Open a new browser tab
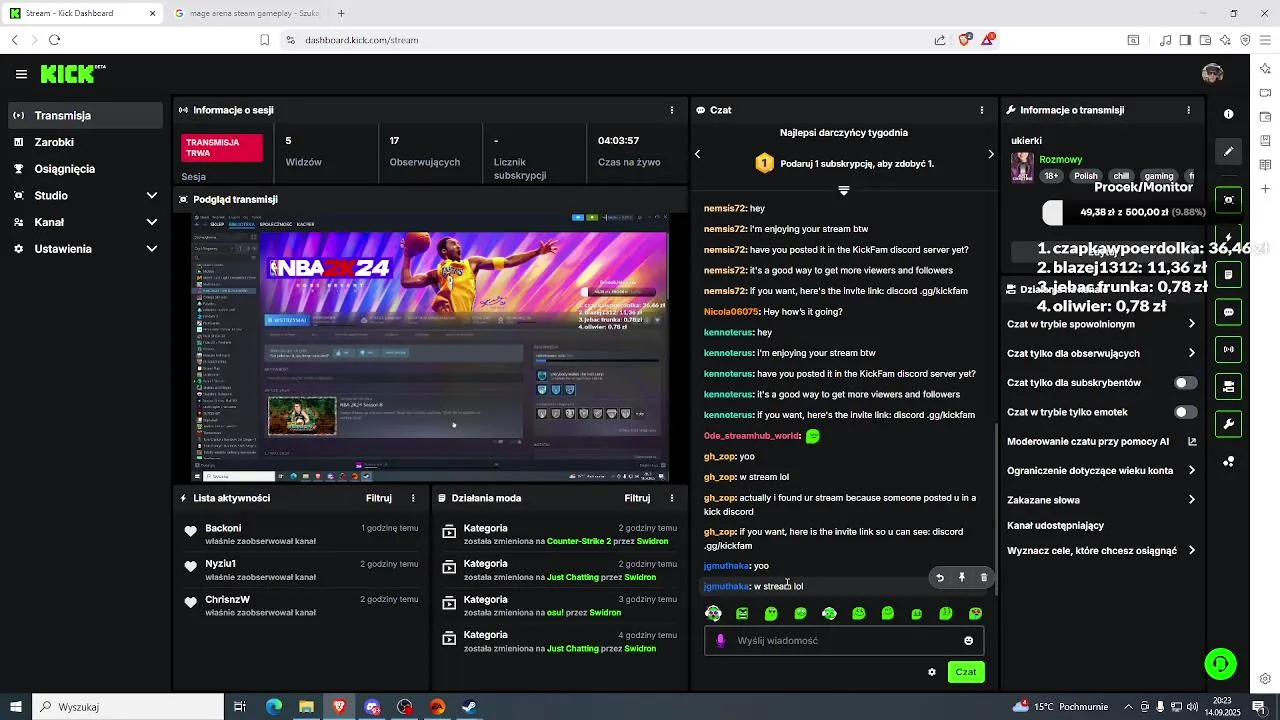This screenshot has height=720, width=1280. coord(341,13)
